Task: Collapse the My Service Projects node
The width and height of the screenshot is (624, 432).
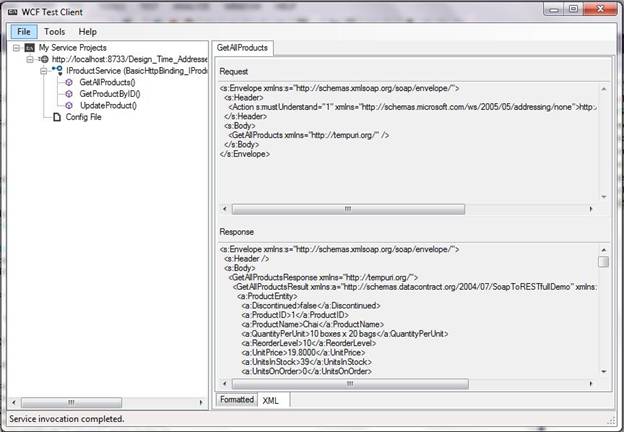Action: (x=16, y=48)
